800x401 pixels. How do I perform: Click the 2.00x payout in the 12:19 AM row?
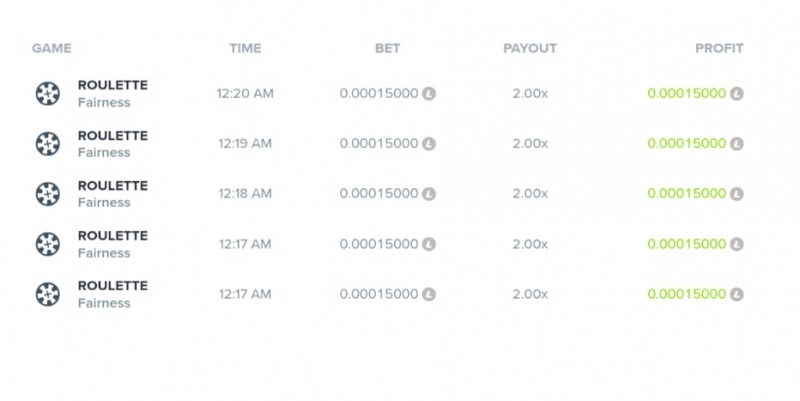tap(530, 144)
